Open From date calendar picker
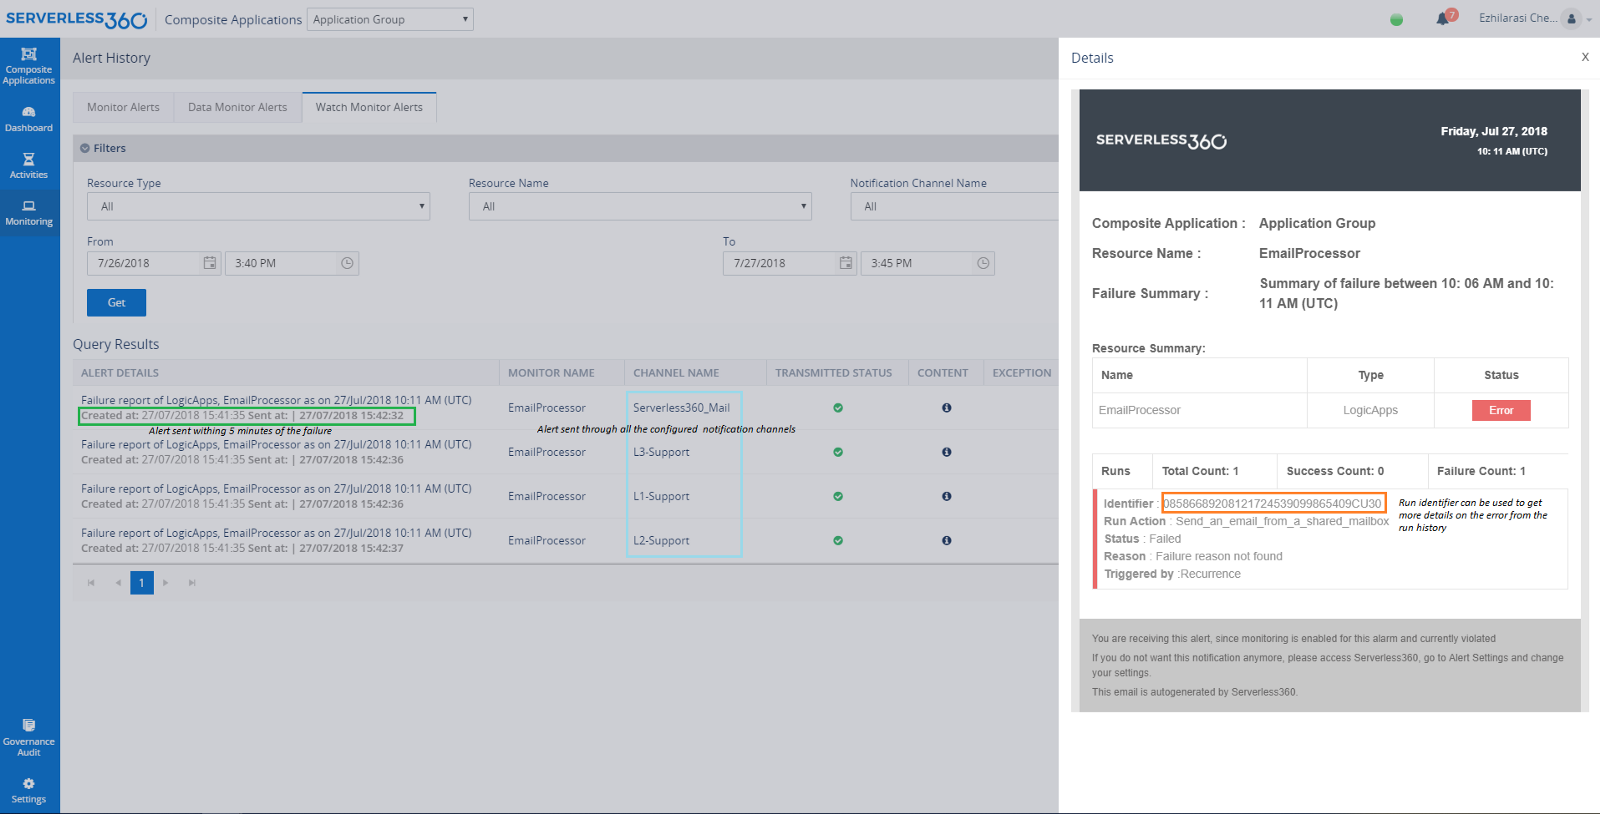This screenshot has height=814, width=1600. point(210,263)
